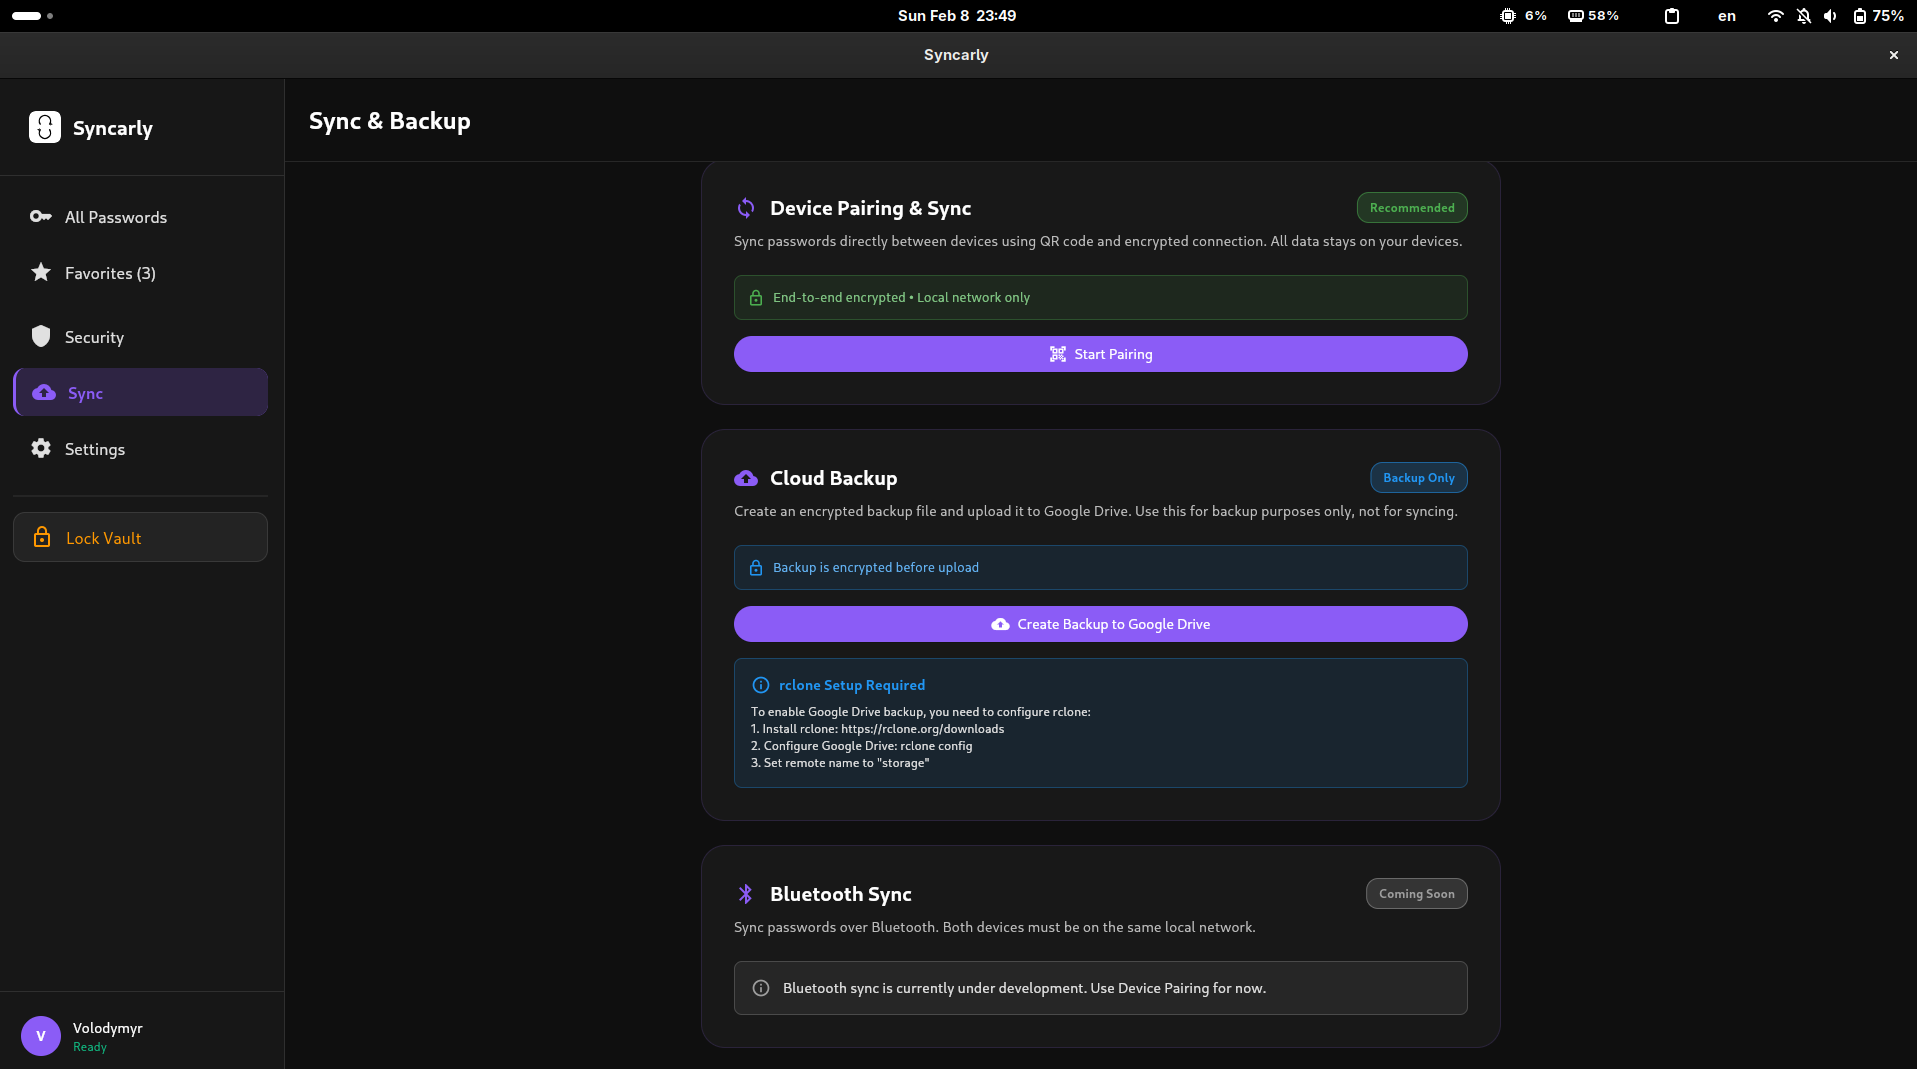1917x1069 pixels.
Task: Open Settings using the gear icon
Action: (x=40, y=449)
